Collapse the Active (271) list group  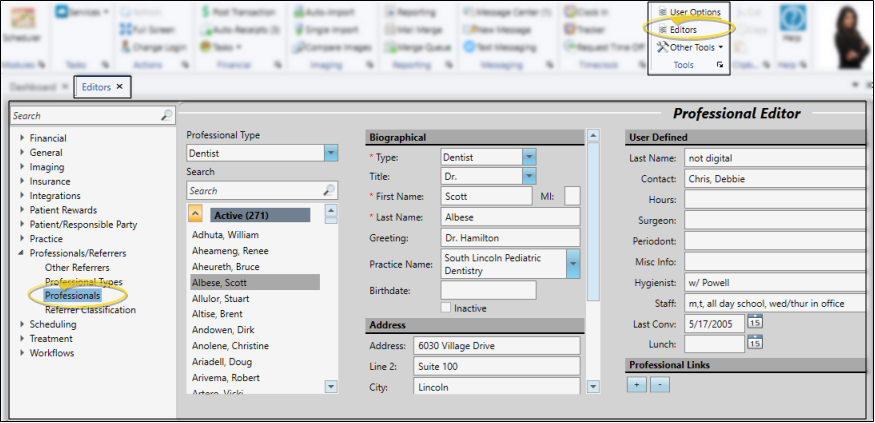[x=197, y=214]
